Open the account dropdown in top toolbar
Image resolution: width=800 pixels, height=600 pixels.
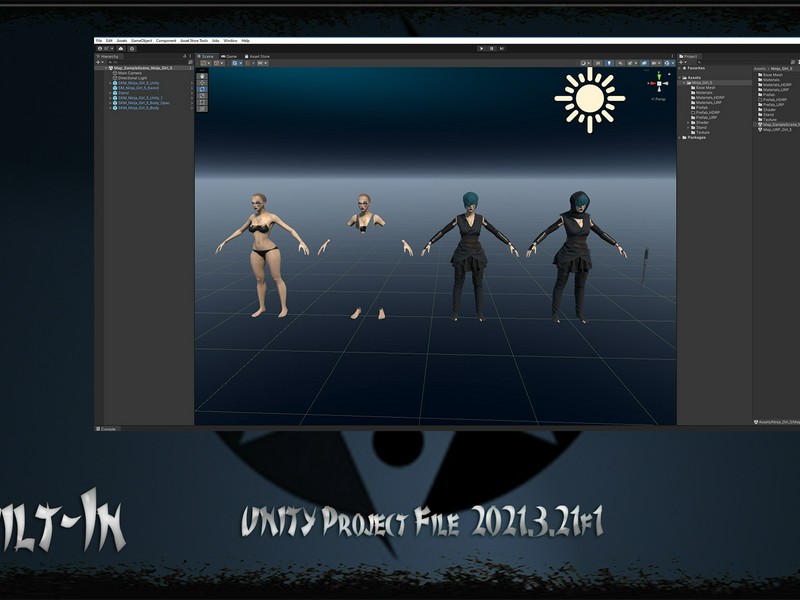pyautogui.click(x=105, y=48)
